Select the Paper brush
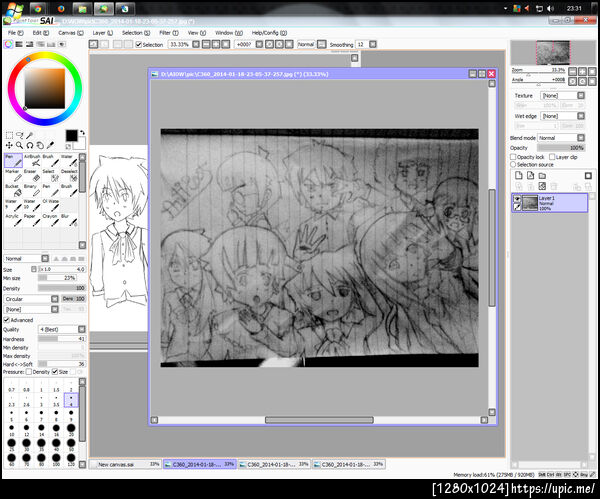Image resolution: width=600 pixels, height=499 pixels. (x=32, y=220)
